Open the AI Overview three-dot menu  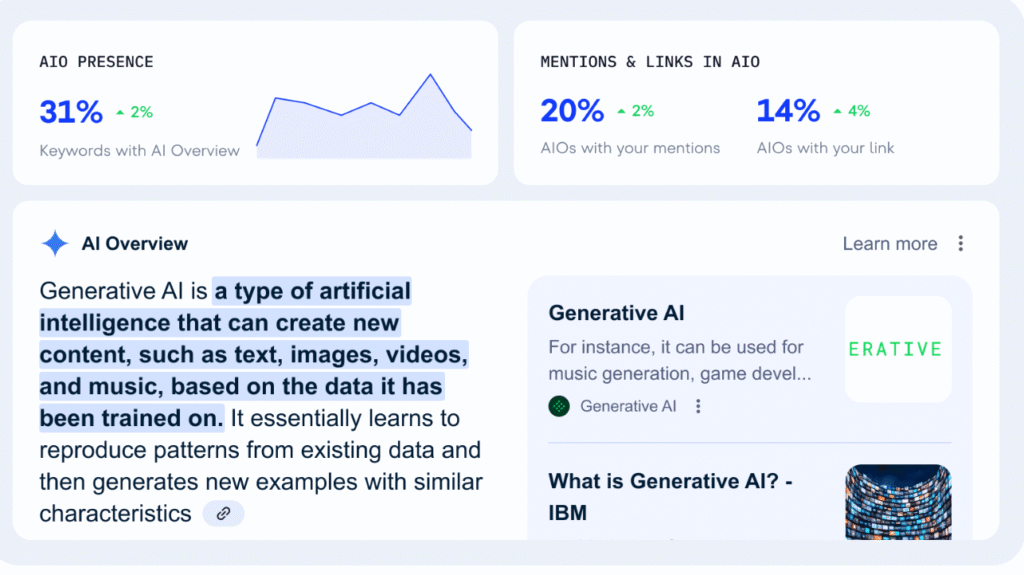point(960,243)
